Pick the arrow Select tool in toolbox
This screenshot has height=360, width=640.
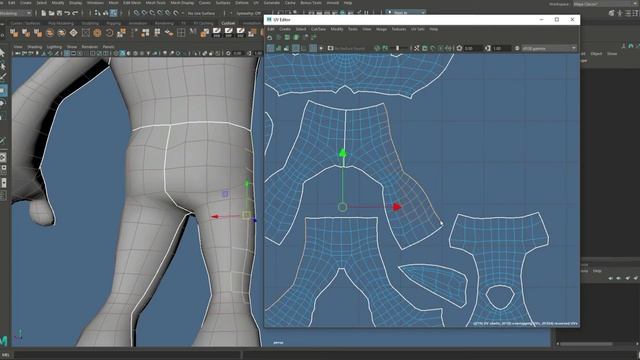tap(2, 53)
